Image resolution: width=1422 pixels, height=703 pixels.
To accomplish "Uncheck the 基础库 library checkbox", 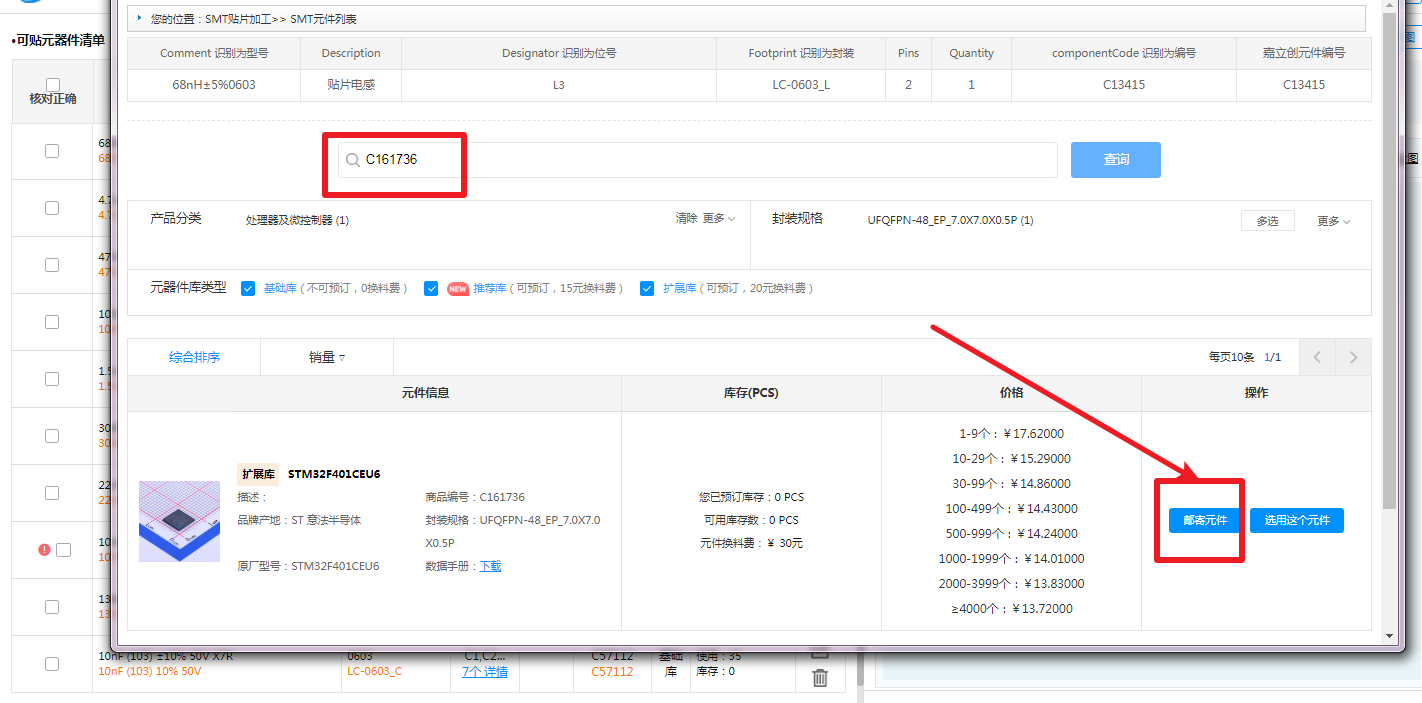I will [248, 288].
